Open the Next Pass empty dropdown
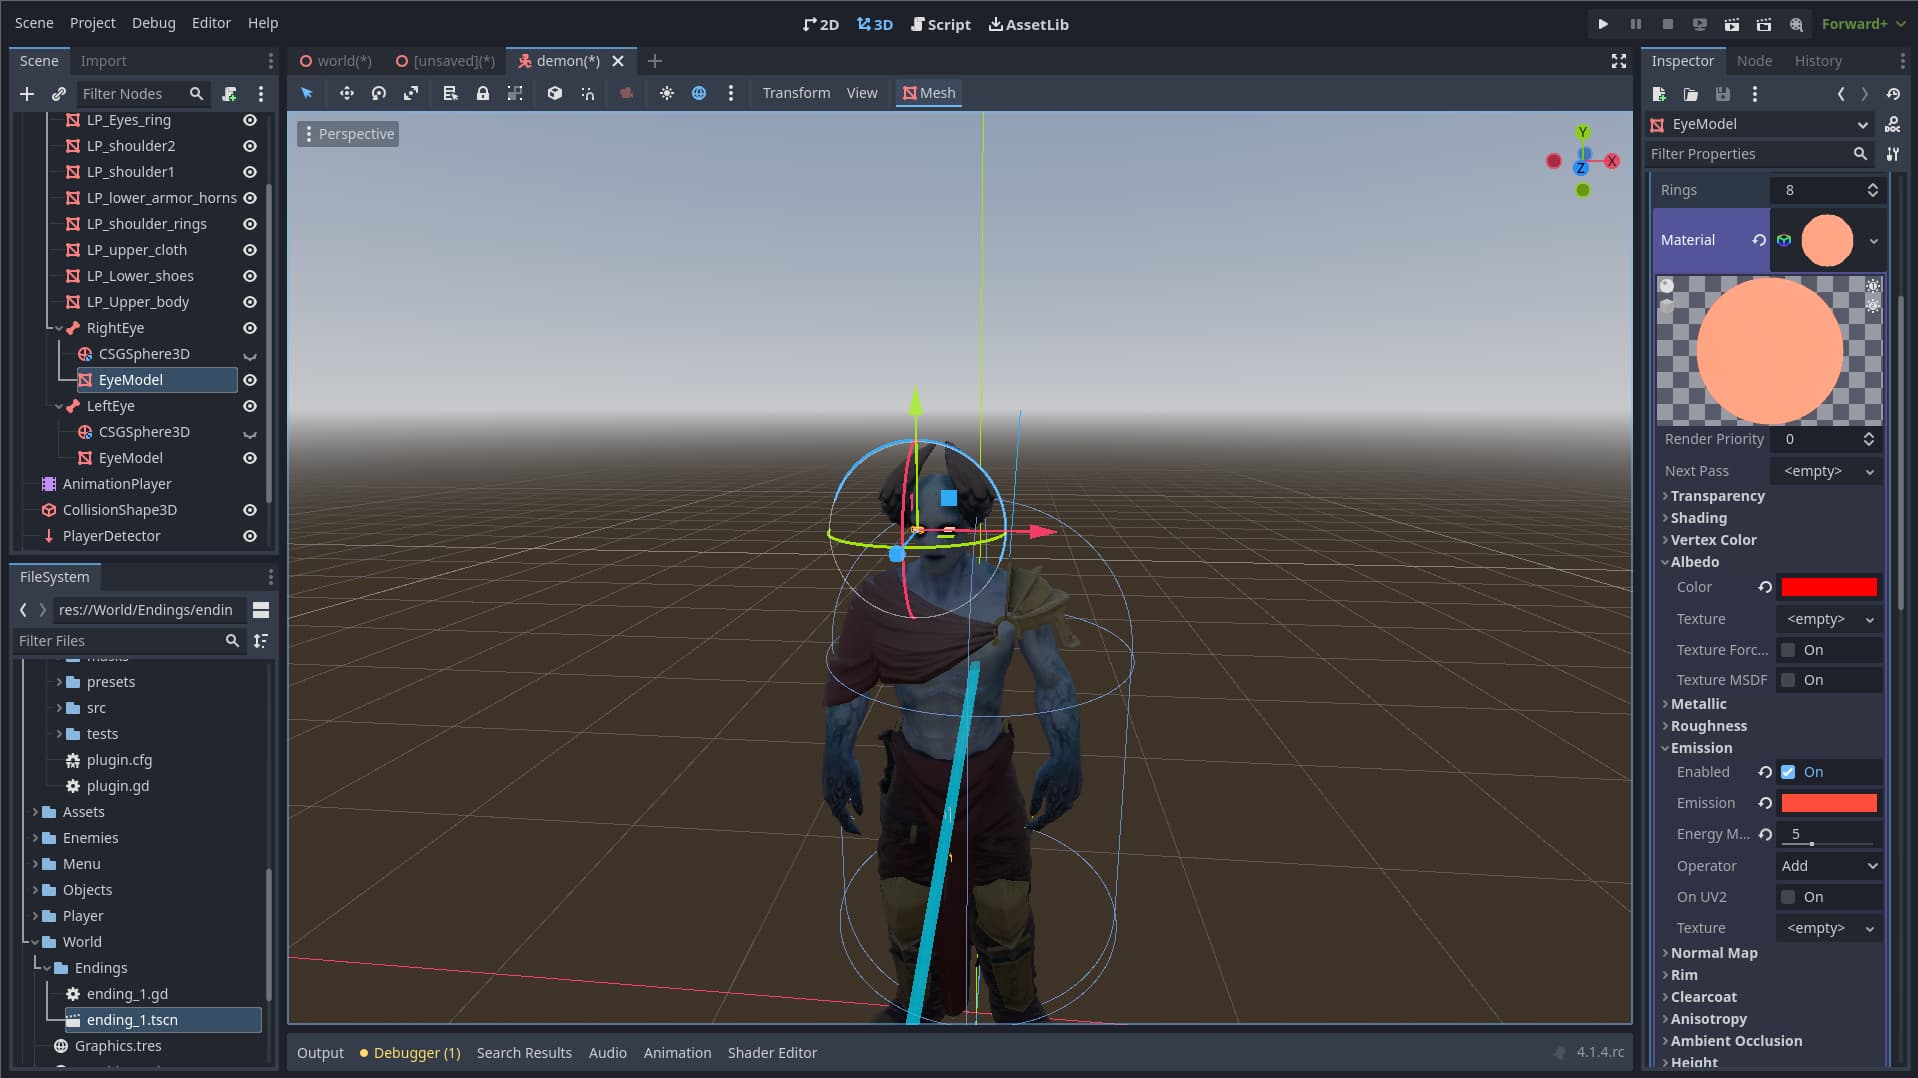The height and width of the screenshot is (1078, 1918). (1827, 471)
